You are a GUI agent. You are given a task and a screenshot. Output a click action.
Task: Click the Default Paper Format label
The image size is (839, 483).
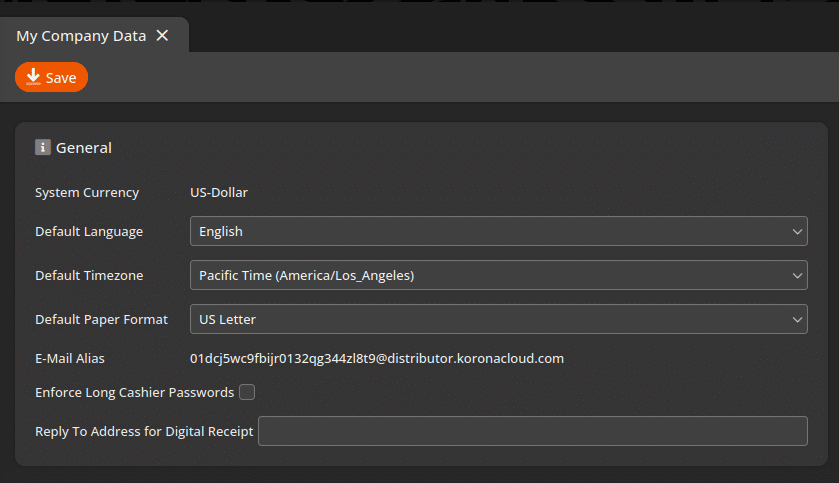click(x=101, y=319)
